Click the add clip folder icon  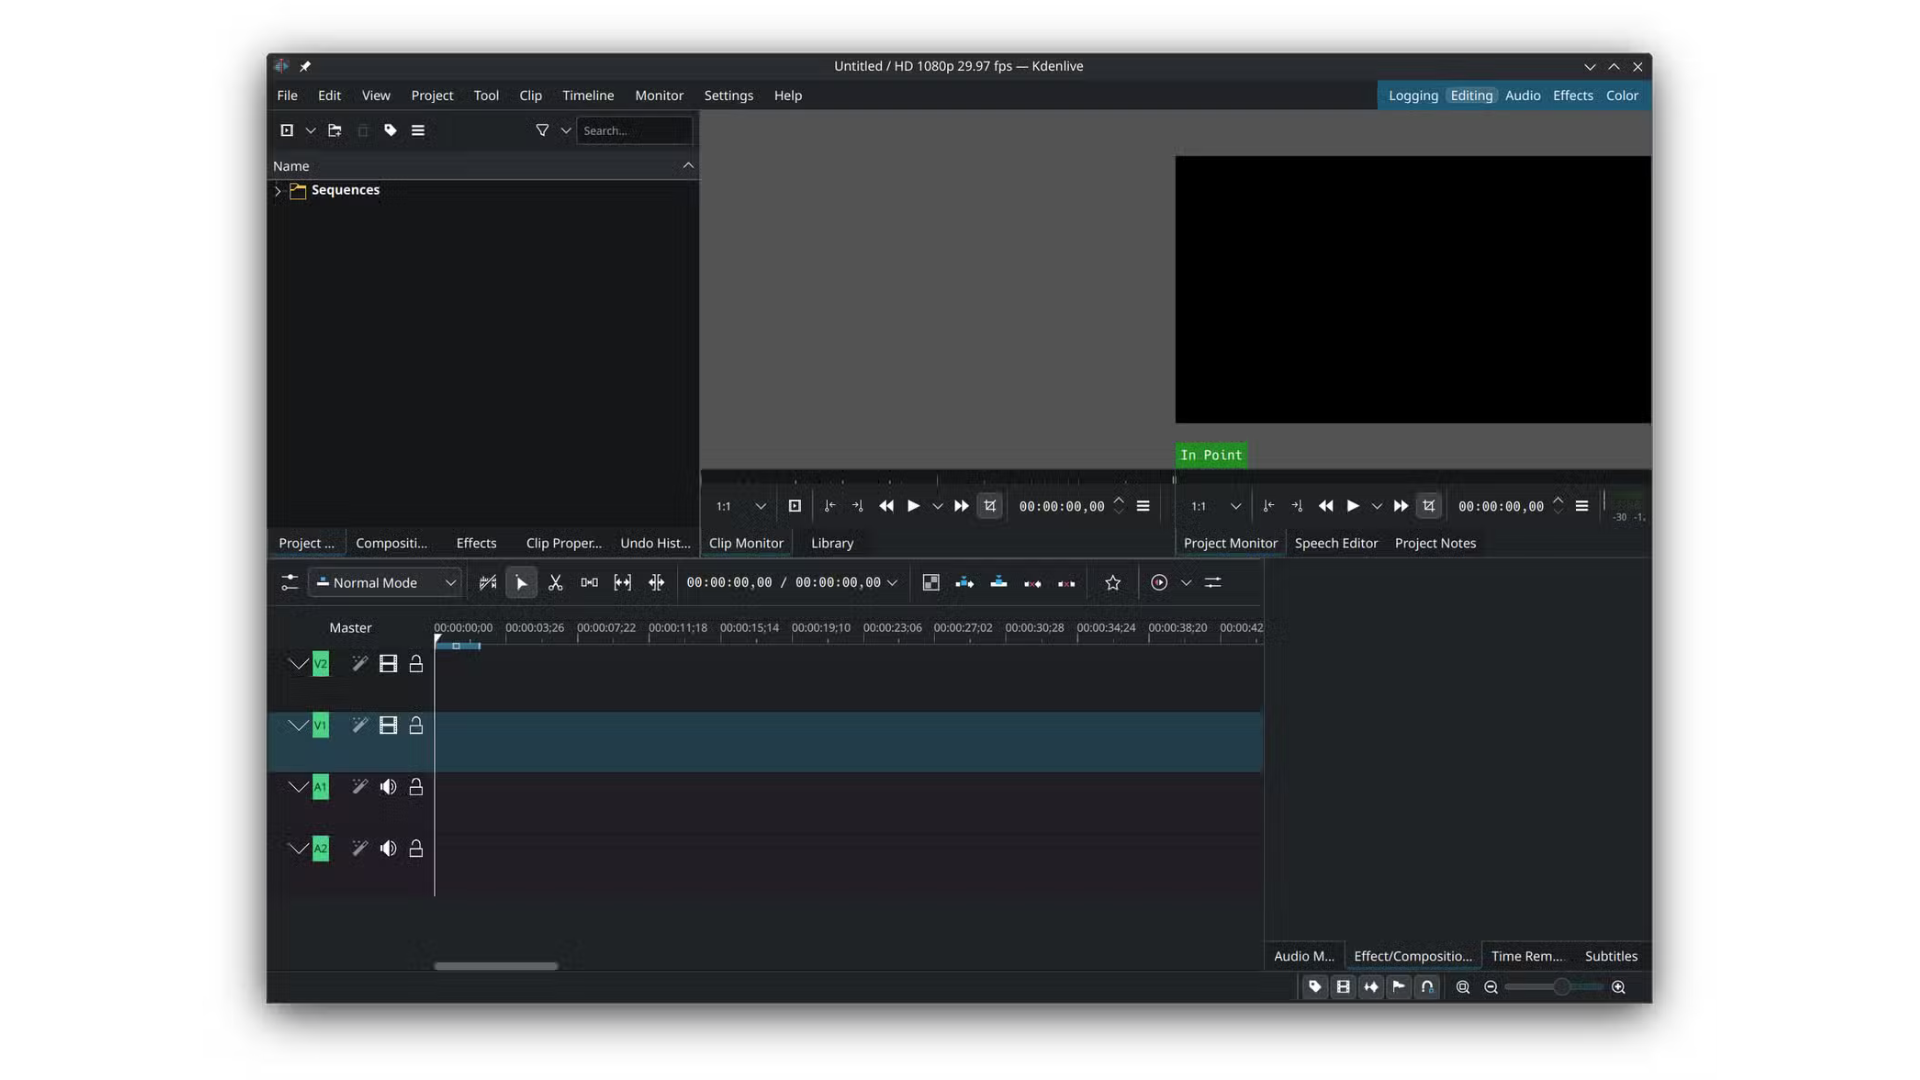pyautogui.click(x=335, y=131)
